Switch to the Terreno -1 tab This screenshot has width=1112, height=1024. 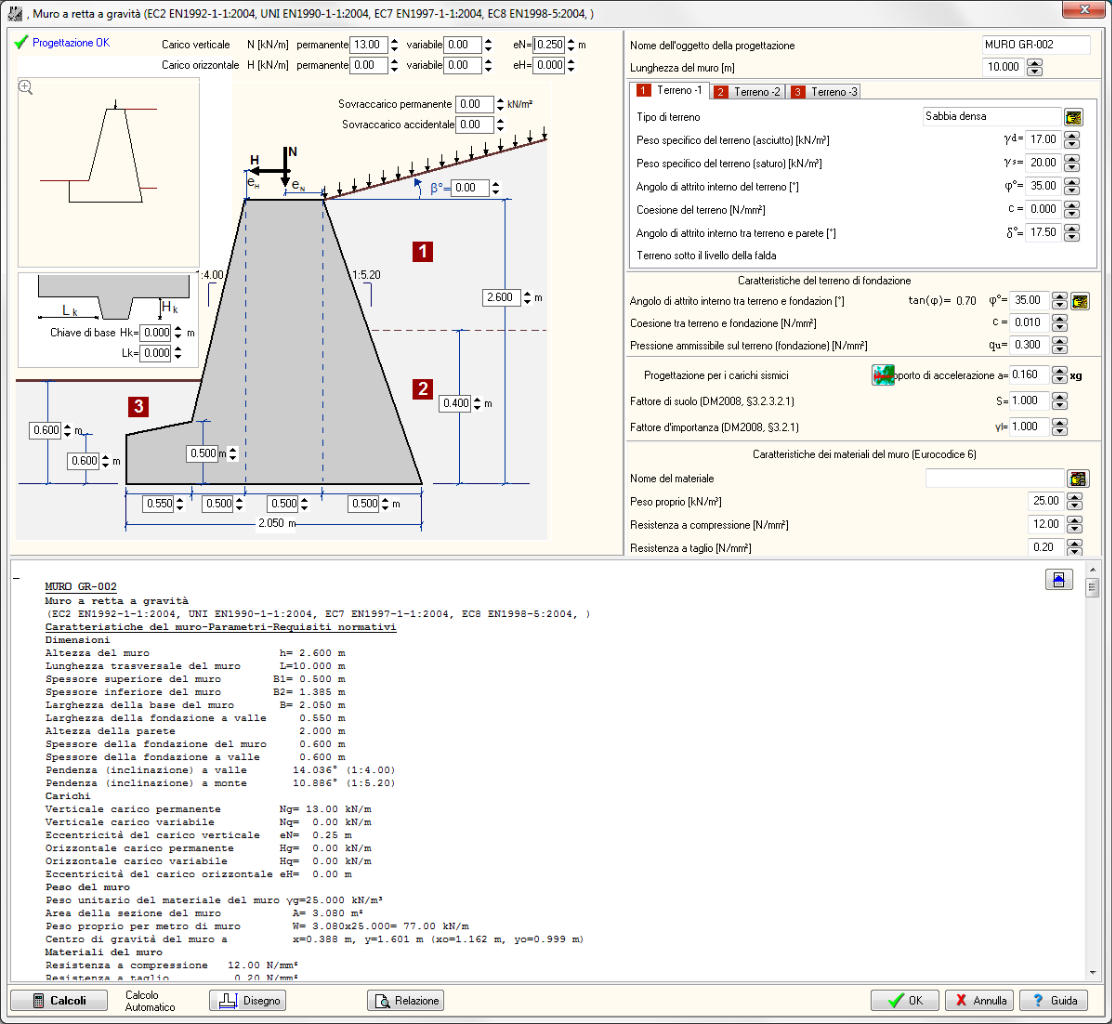pyautogui.click(x=669, y=91)
